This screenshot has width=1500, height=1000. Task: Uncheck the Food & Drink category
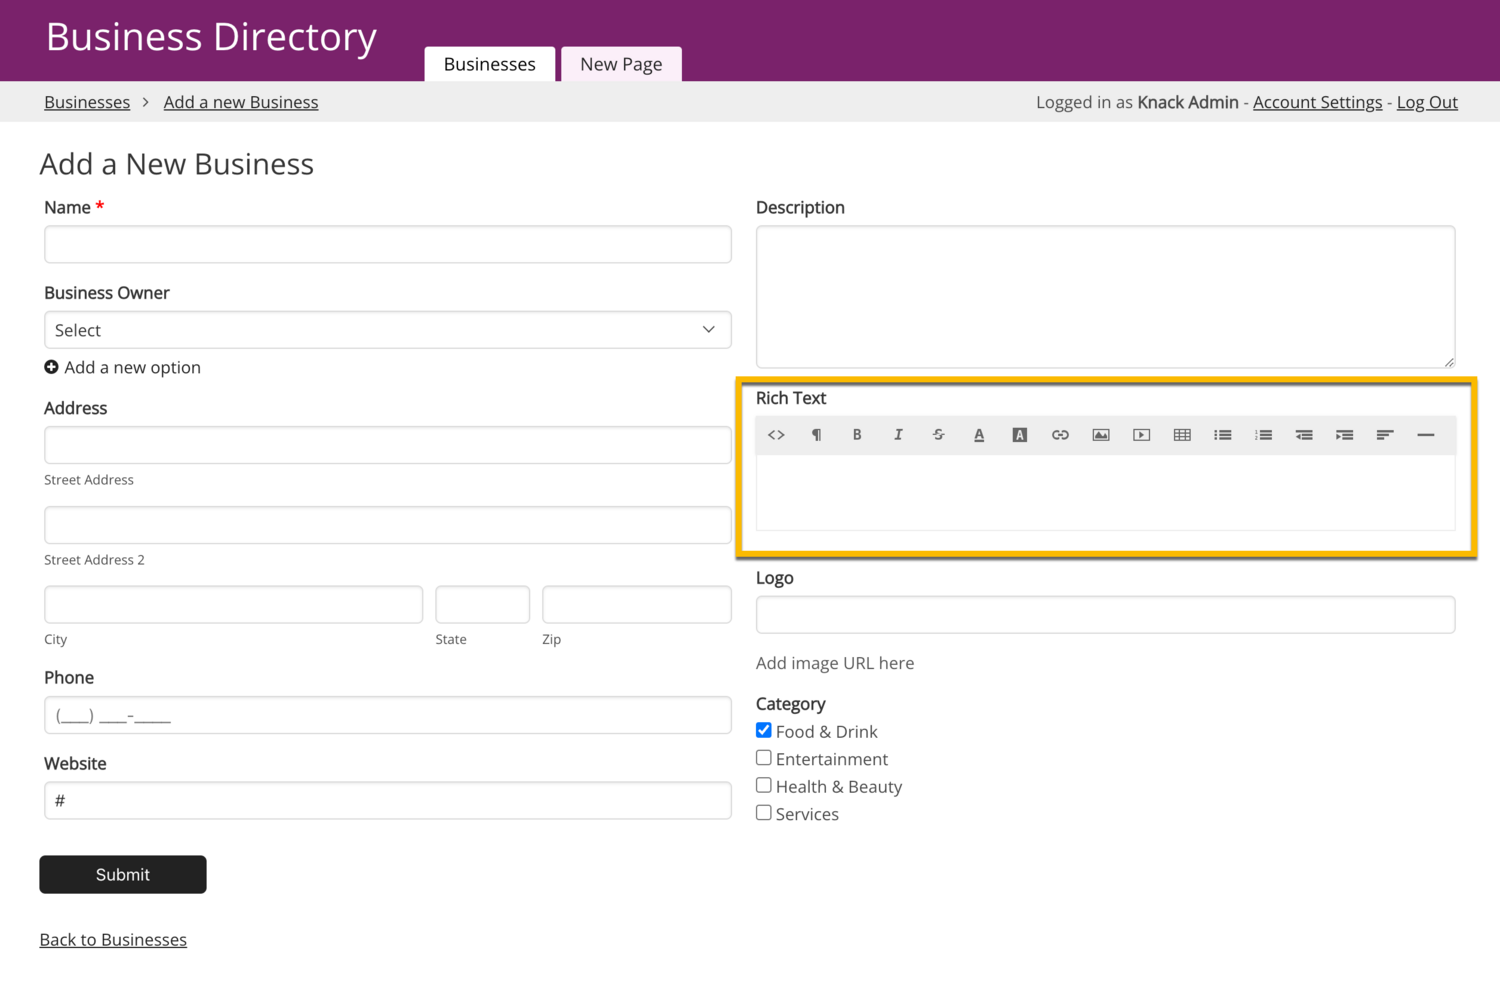(764, 731)
